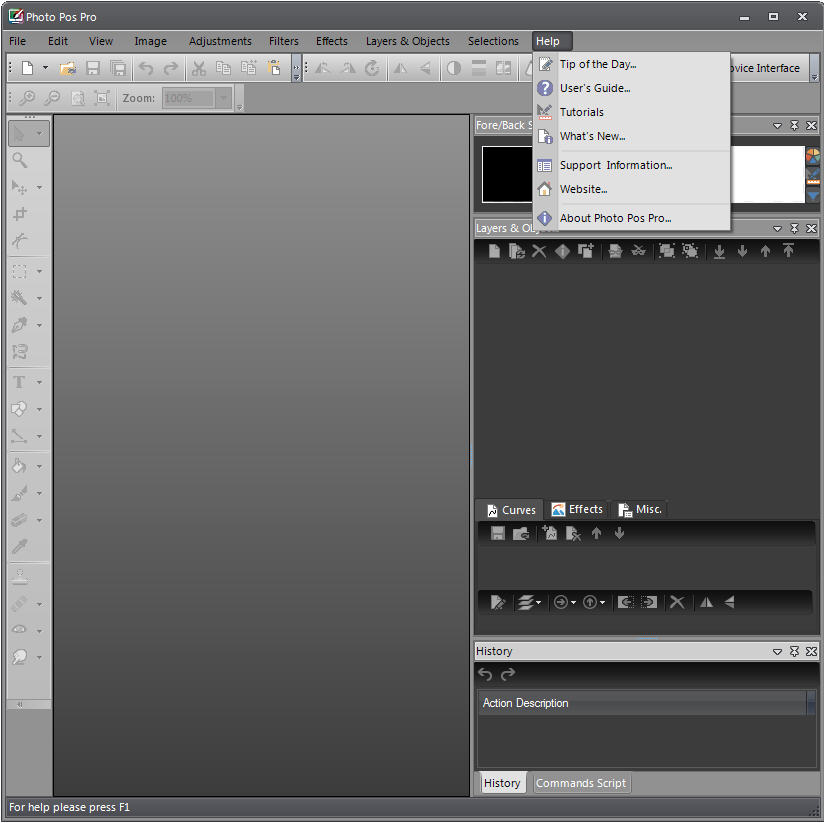This screenshot has width=824, height=823.
Task: Click Move layer to top icon
Action: point(788,251)
